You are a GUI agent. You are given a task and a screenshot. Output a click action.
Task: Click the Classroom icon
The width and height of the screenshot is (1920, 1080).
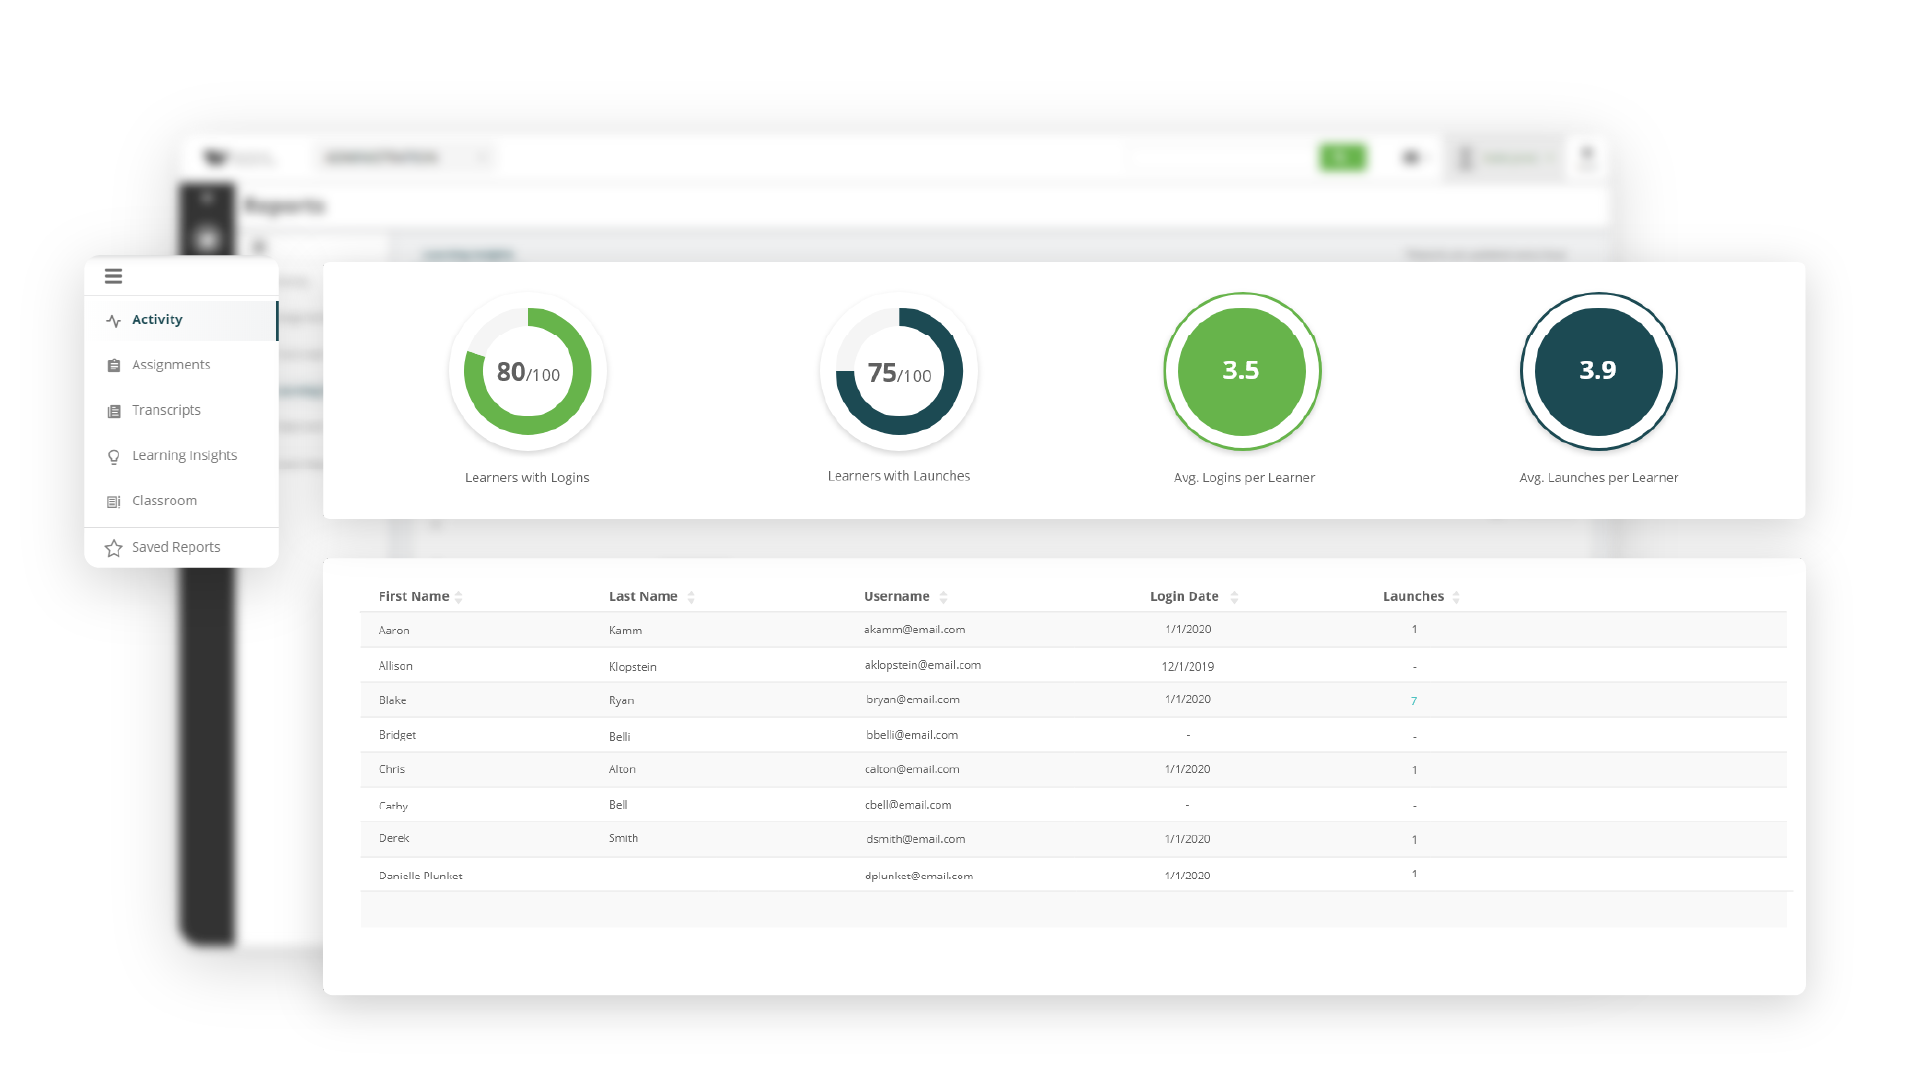(113, 502)
